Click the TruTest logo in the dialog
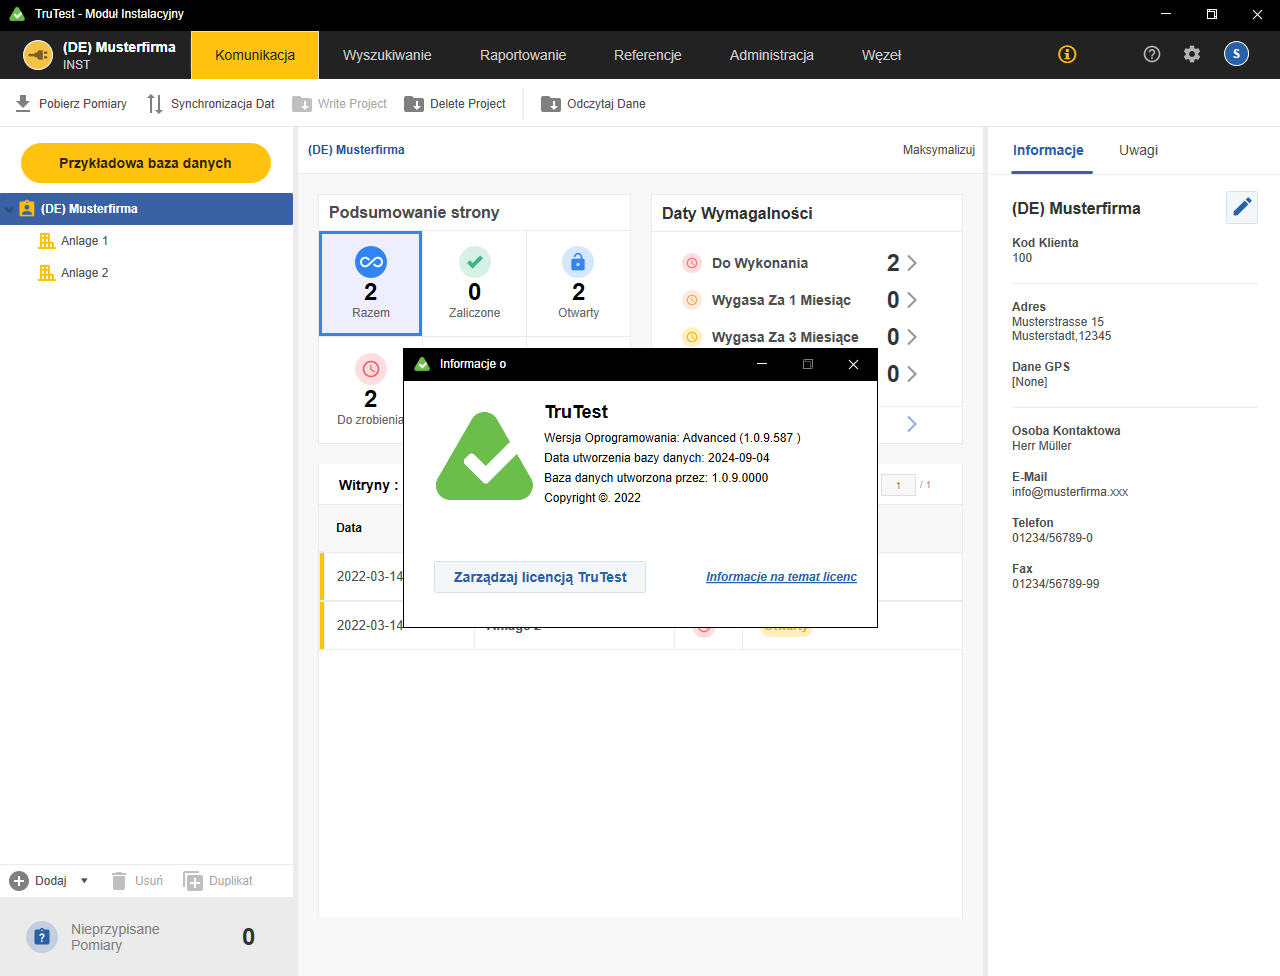The height and width of the screenshot is (976, 1280). [x=484, y=456]
